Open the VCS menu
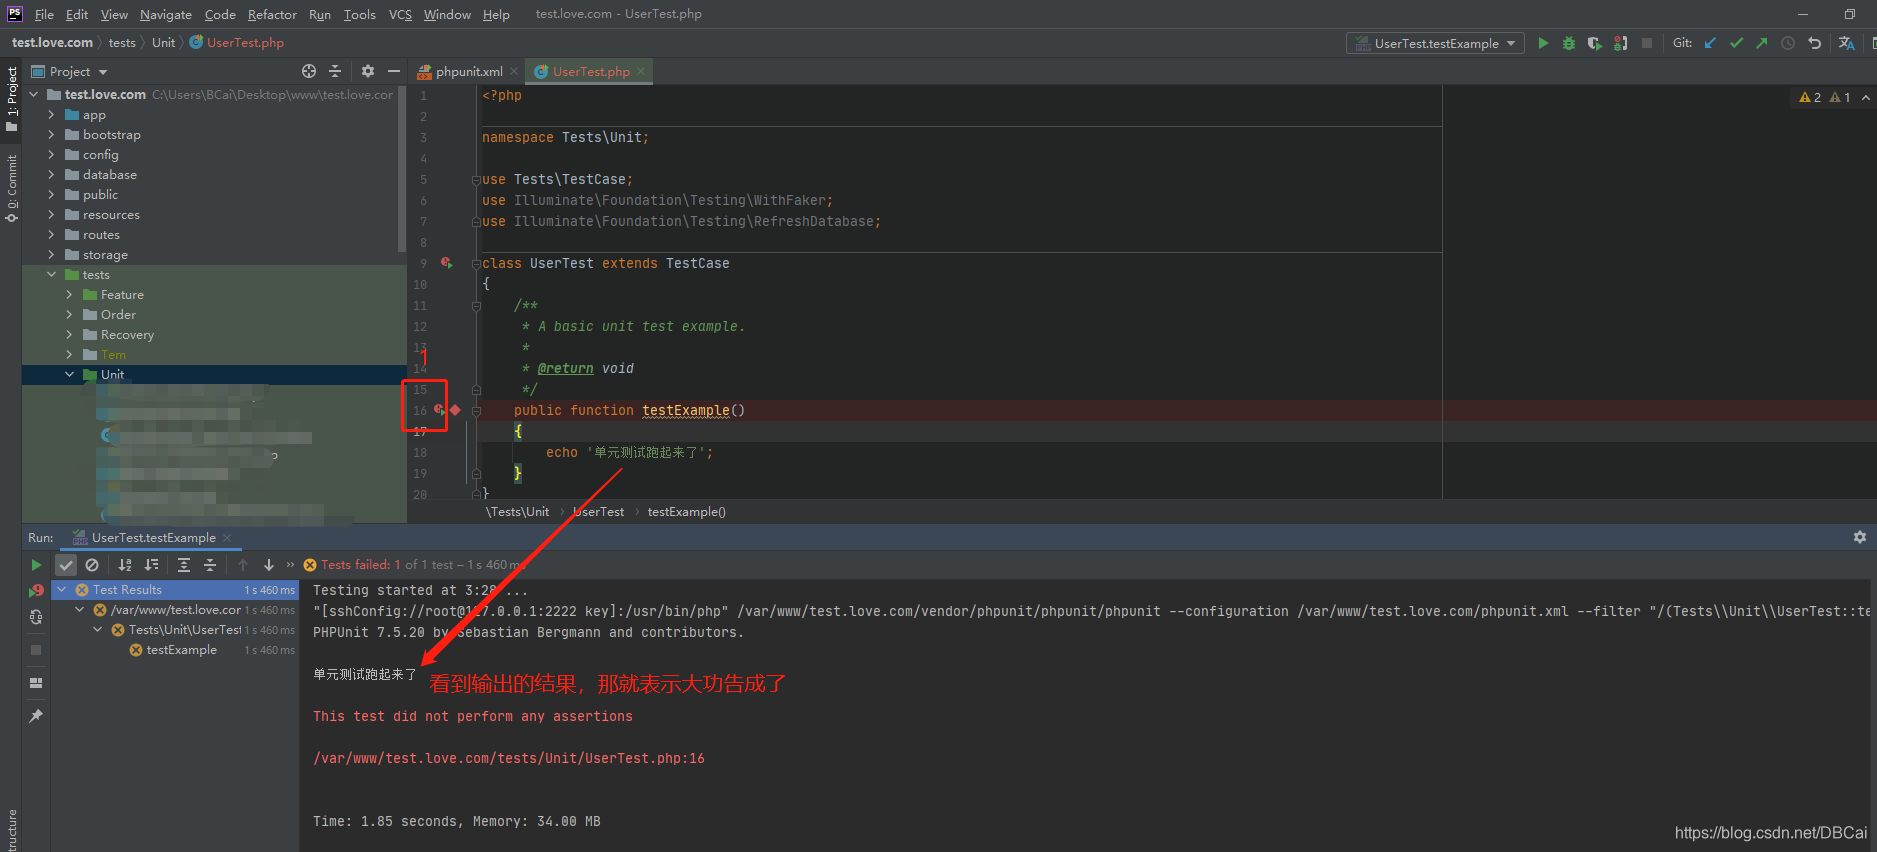This screenshot has height=852, width=1877. pos(400,14)
